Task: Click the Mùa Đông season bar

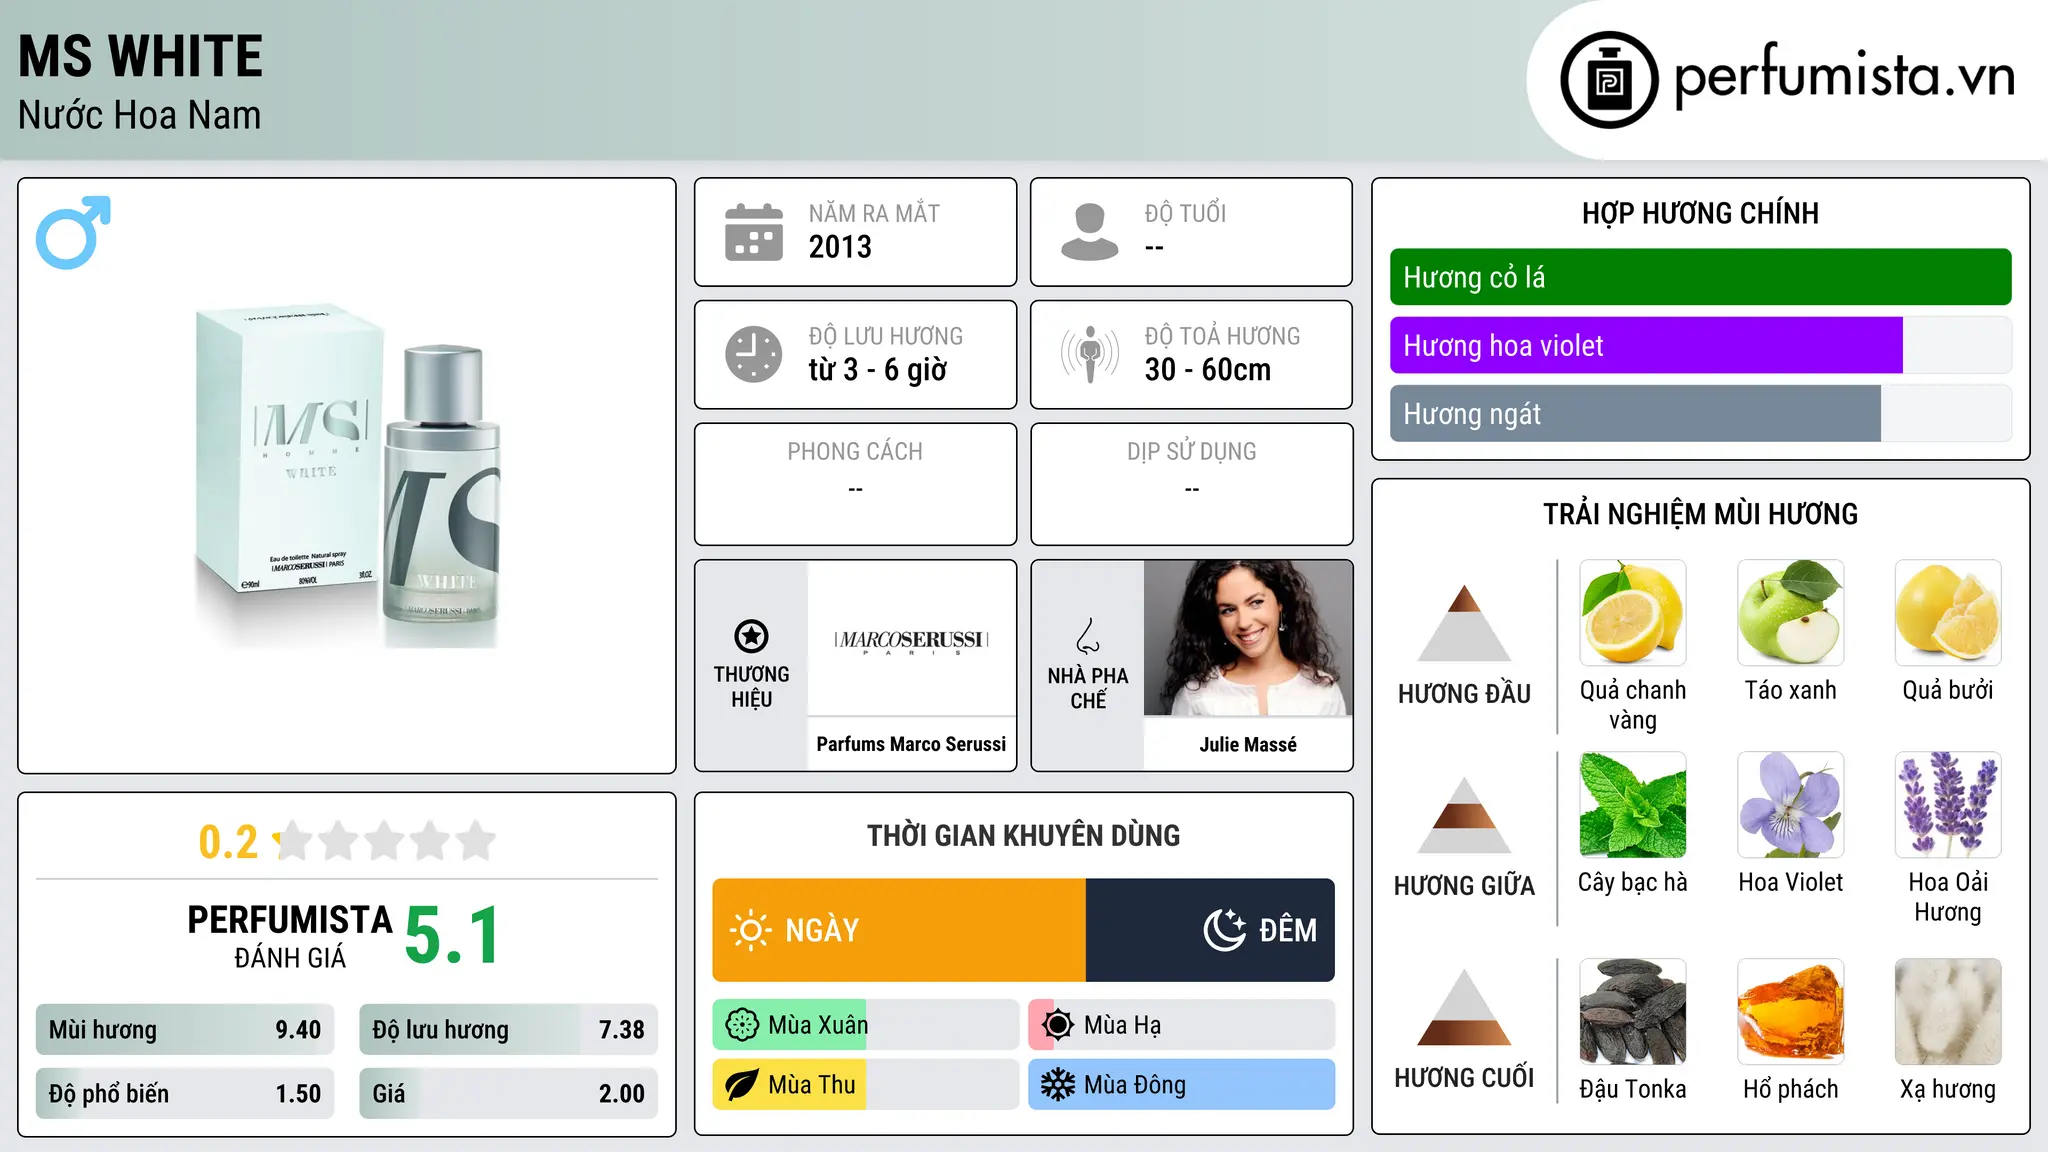Action: tap(1182, 1085)
